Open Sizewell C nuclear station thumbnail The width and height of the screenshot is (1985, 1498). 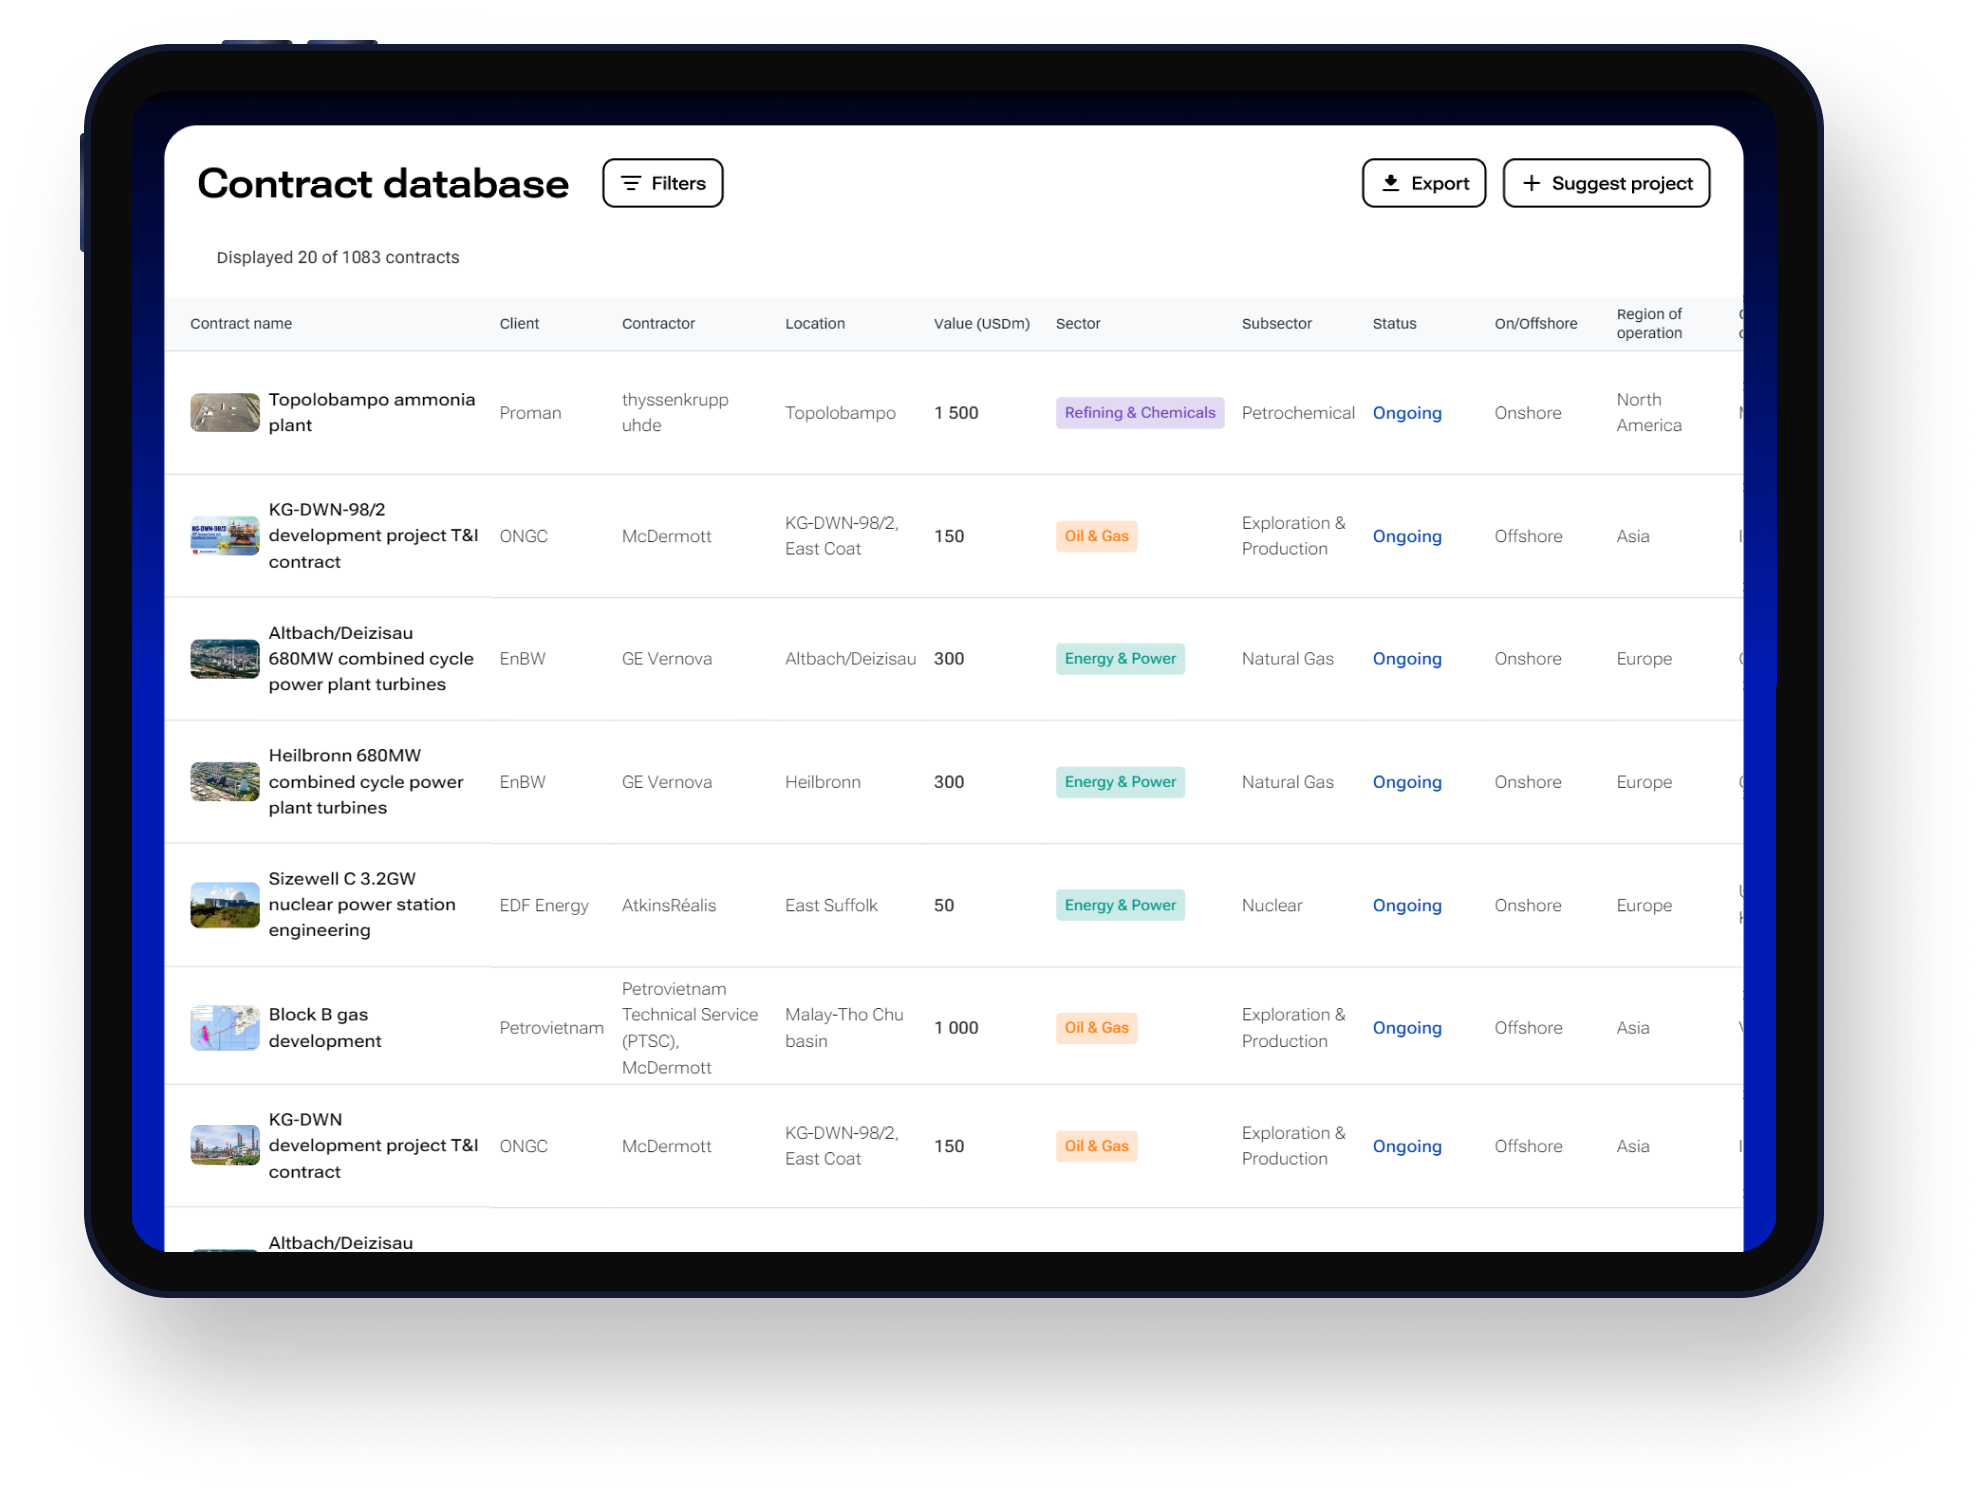(225, 905)
